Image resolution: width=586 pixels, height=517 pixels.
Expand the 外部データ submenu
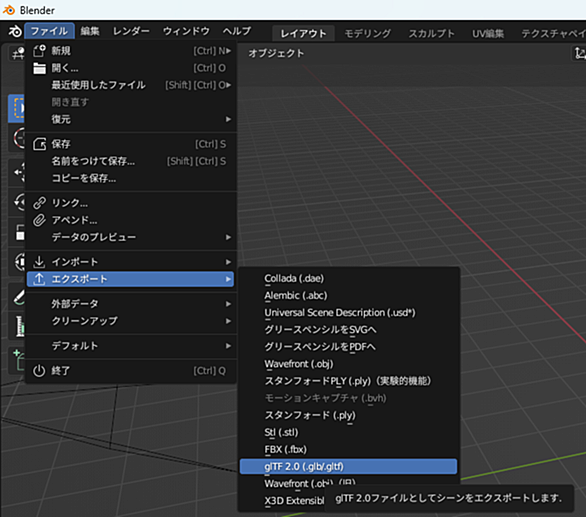point(130,304)
